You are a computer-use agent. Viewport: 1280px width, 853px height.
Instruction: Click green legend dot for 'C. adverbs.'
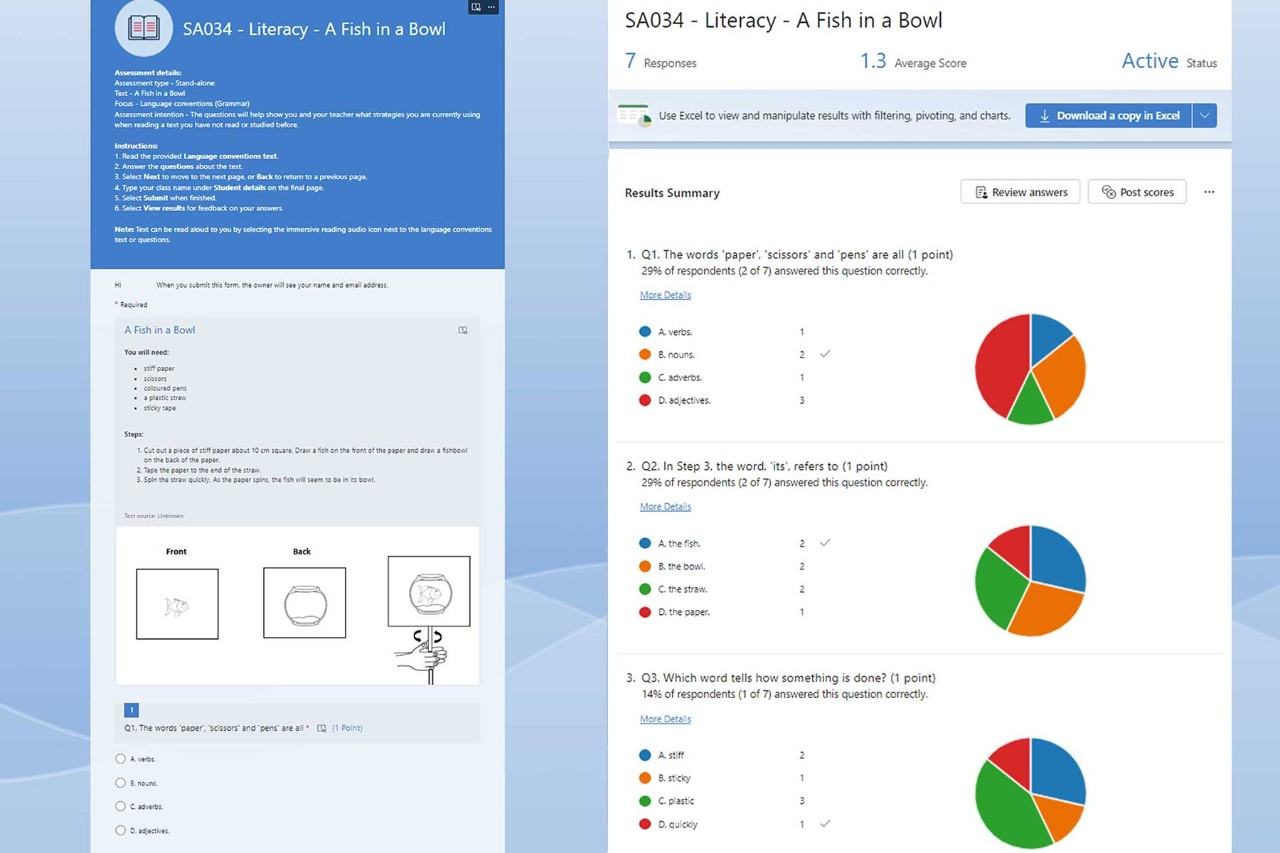coord(645,377)
